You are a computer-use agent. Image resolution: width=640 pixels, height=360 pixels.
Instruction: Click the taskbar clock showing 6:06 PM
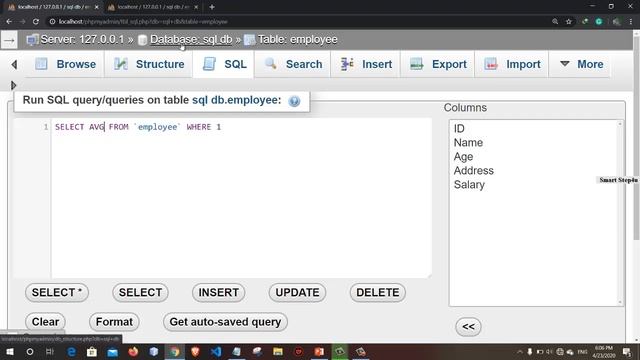click(604, 352)
